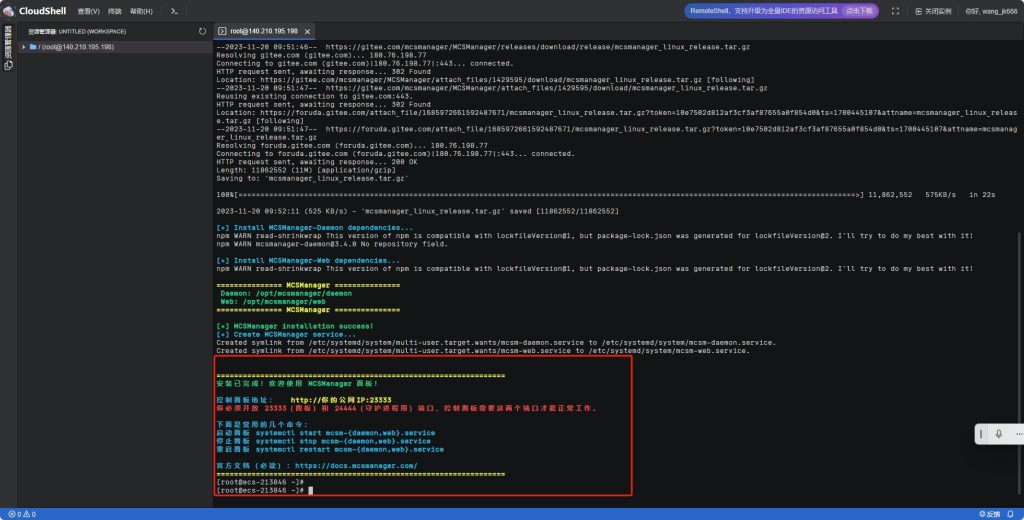Click the 100% download progress bar line
The image size is (1024, 520).
click(x=605, y=195)
